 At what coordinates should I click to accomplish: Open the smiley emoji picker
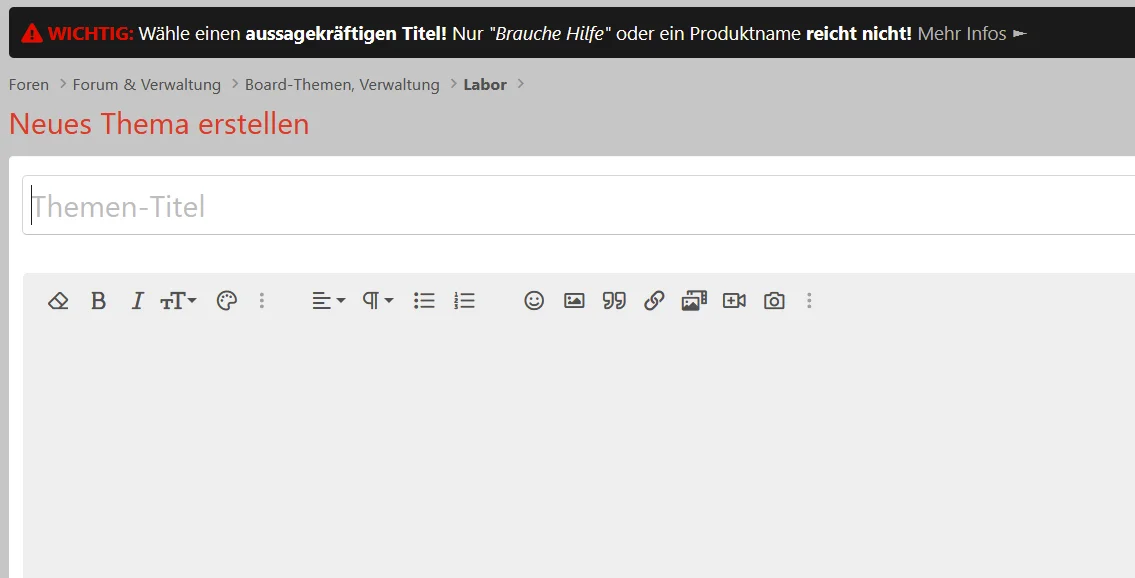(x=534, y=301)
